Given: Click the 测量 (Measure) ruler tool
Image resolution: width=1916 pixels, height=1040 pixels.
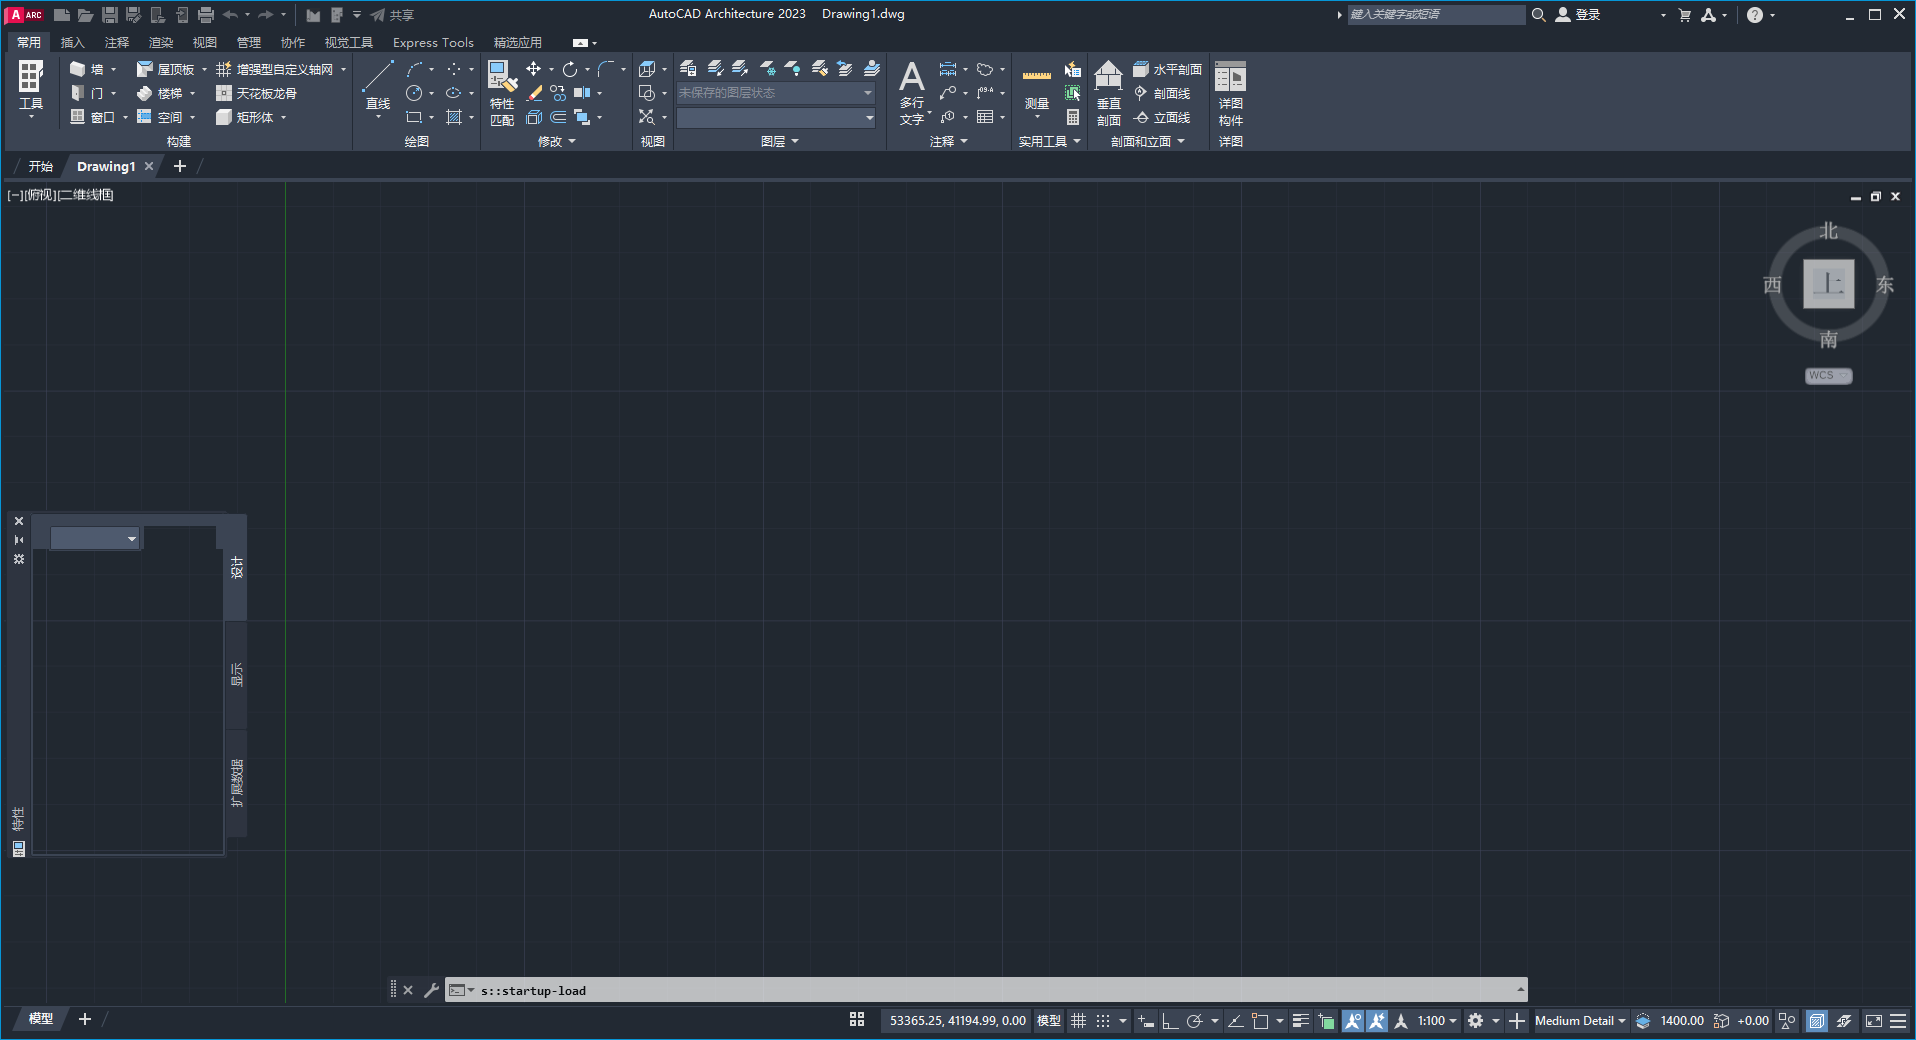Looking at the screenshot, I should 1037,90.
